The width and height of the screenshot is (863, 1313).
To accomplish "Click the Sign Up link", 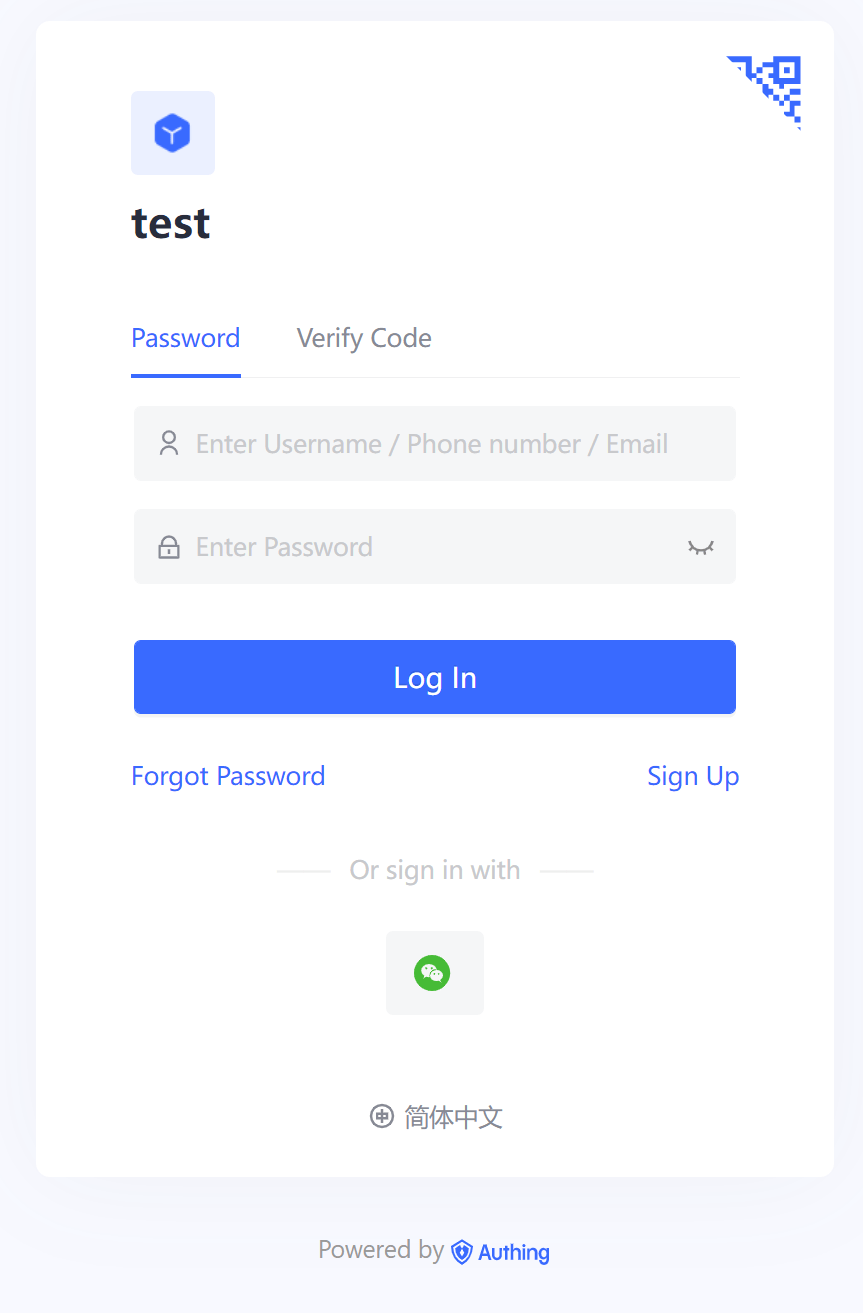I will [x=693, y=775].
